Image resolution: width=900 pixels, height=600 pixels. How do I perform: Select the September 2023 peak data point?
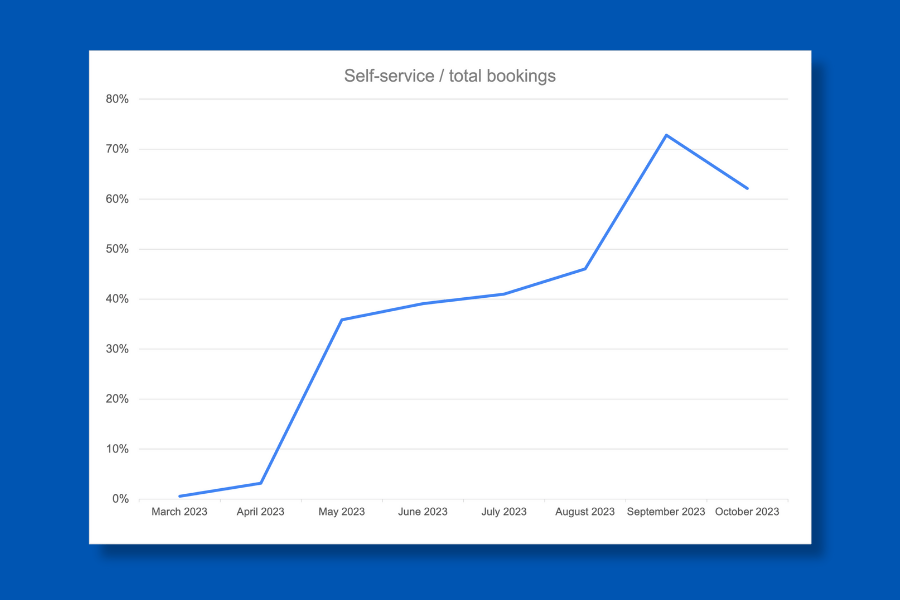(x=665, y=134)
